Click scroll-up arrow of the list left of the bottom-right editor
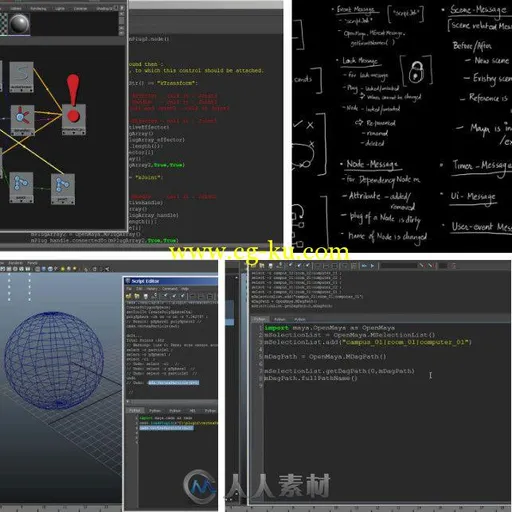 [x=236, y=277]
